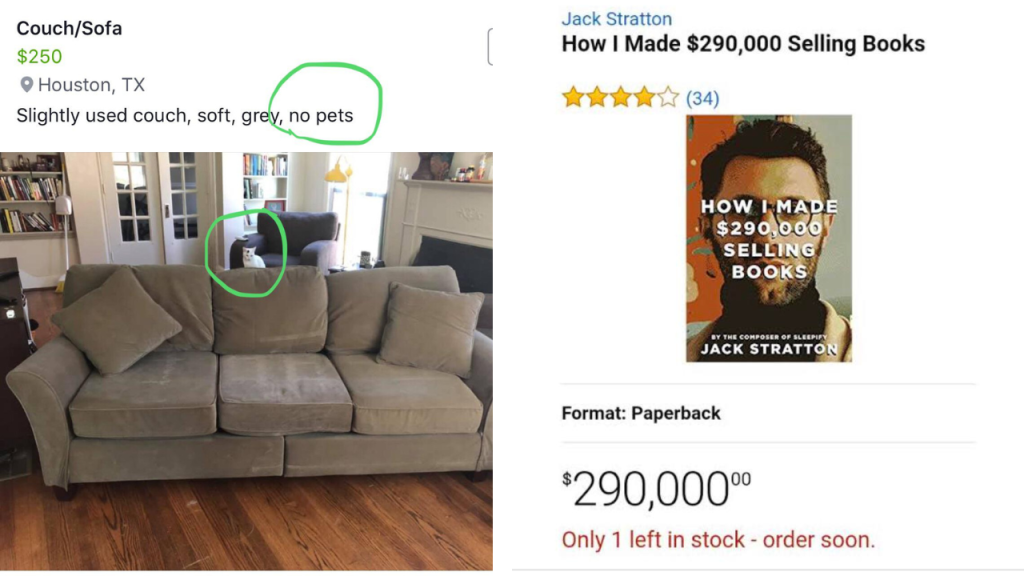
Task: Click the white cat circled in the photo
Action: pyautogui.click(x=247, y=257)
